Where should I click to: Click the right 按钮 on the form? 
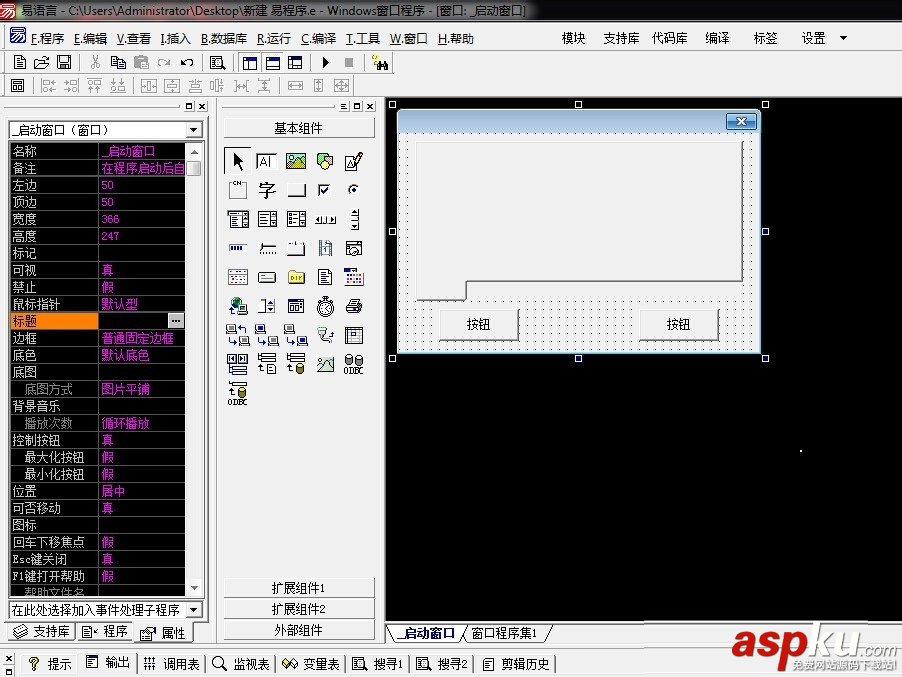coord(679,324)
